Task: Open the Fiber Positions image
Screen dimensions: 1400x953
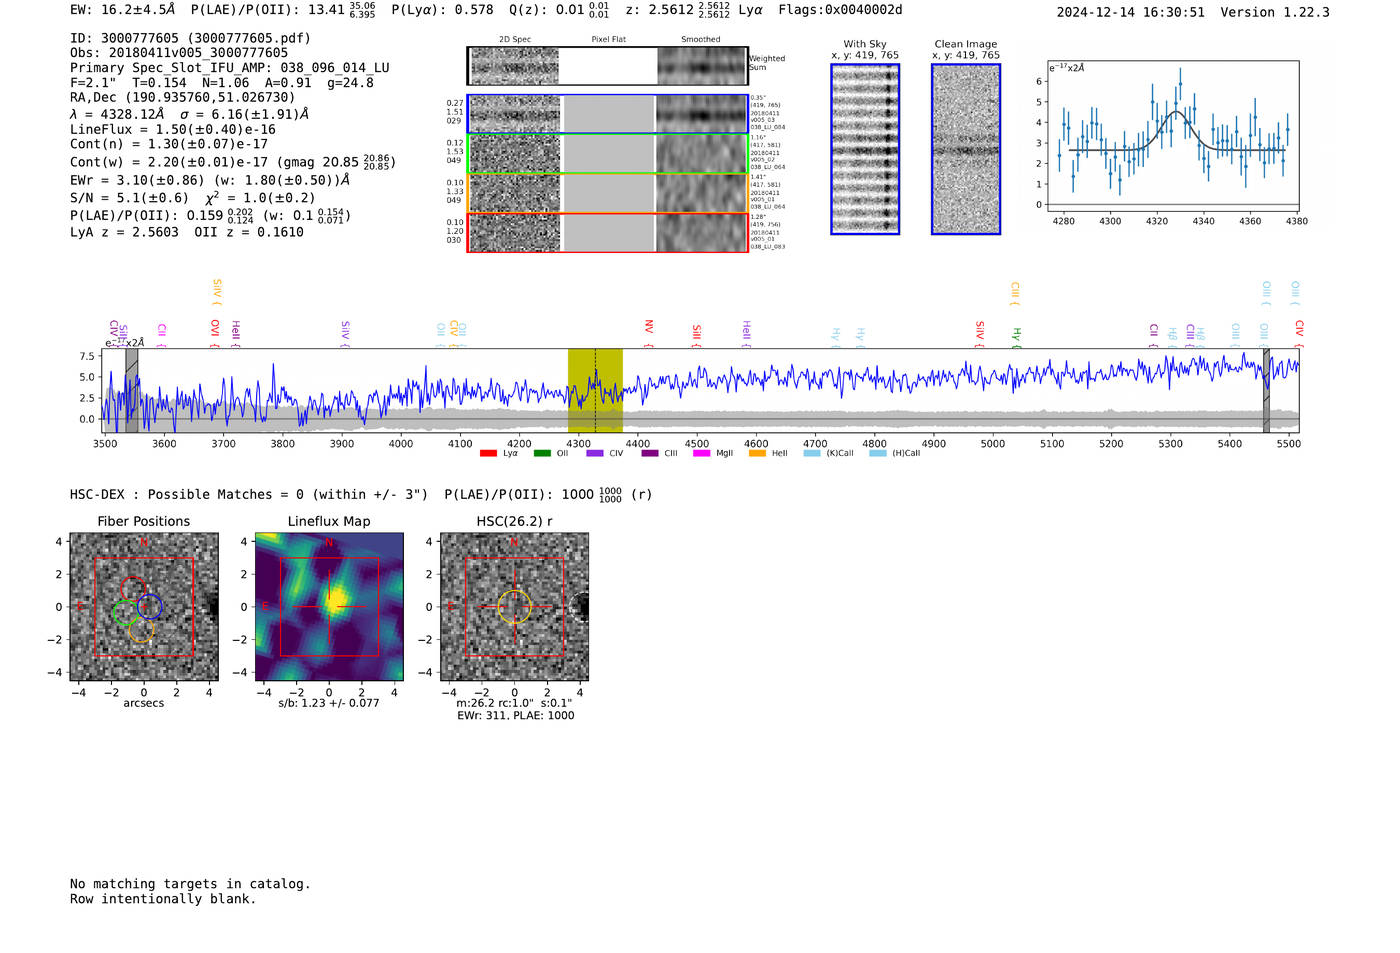Action: tap(144, 607)
